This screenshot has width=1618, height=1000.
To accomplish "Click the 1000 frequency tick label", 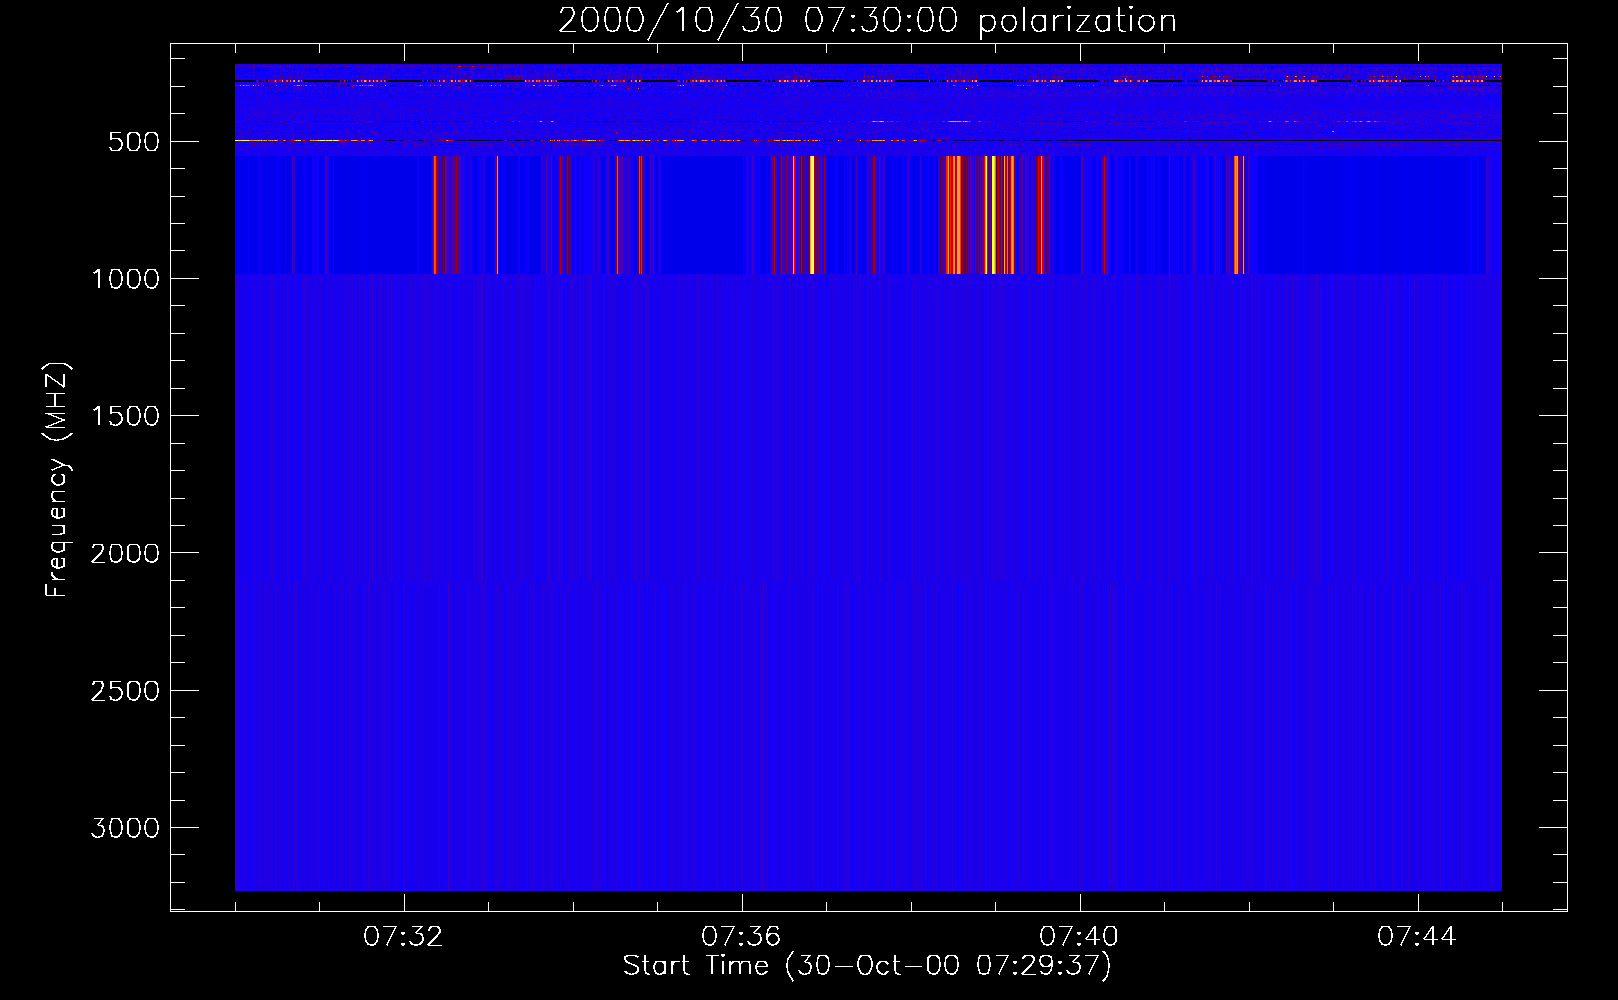I will [125, 279].
